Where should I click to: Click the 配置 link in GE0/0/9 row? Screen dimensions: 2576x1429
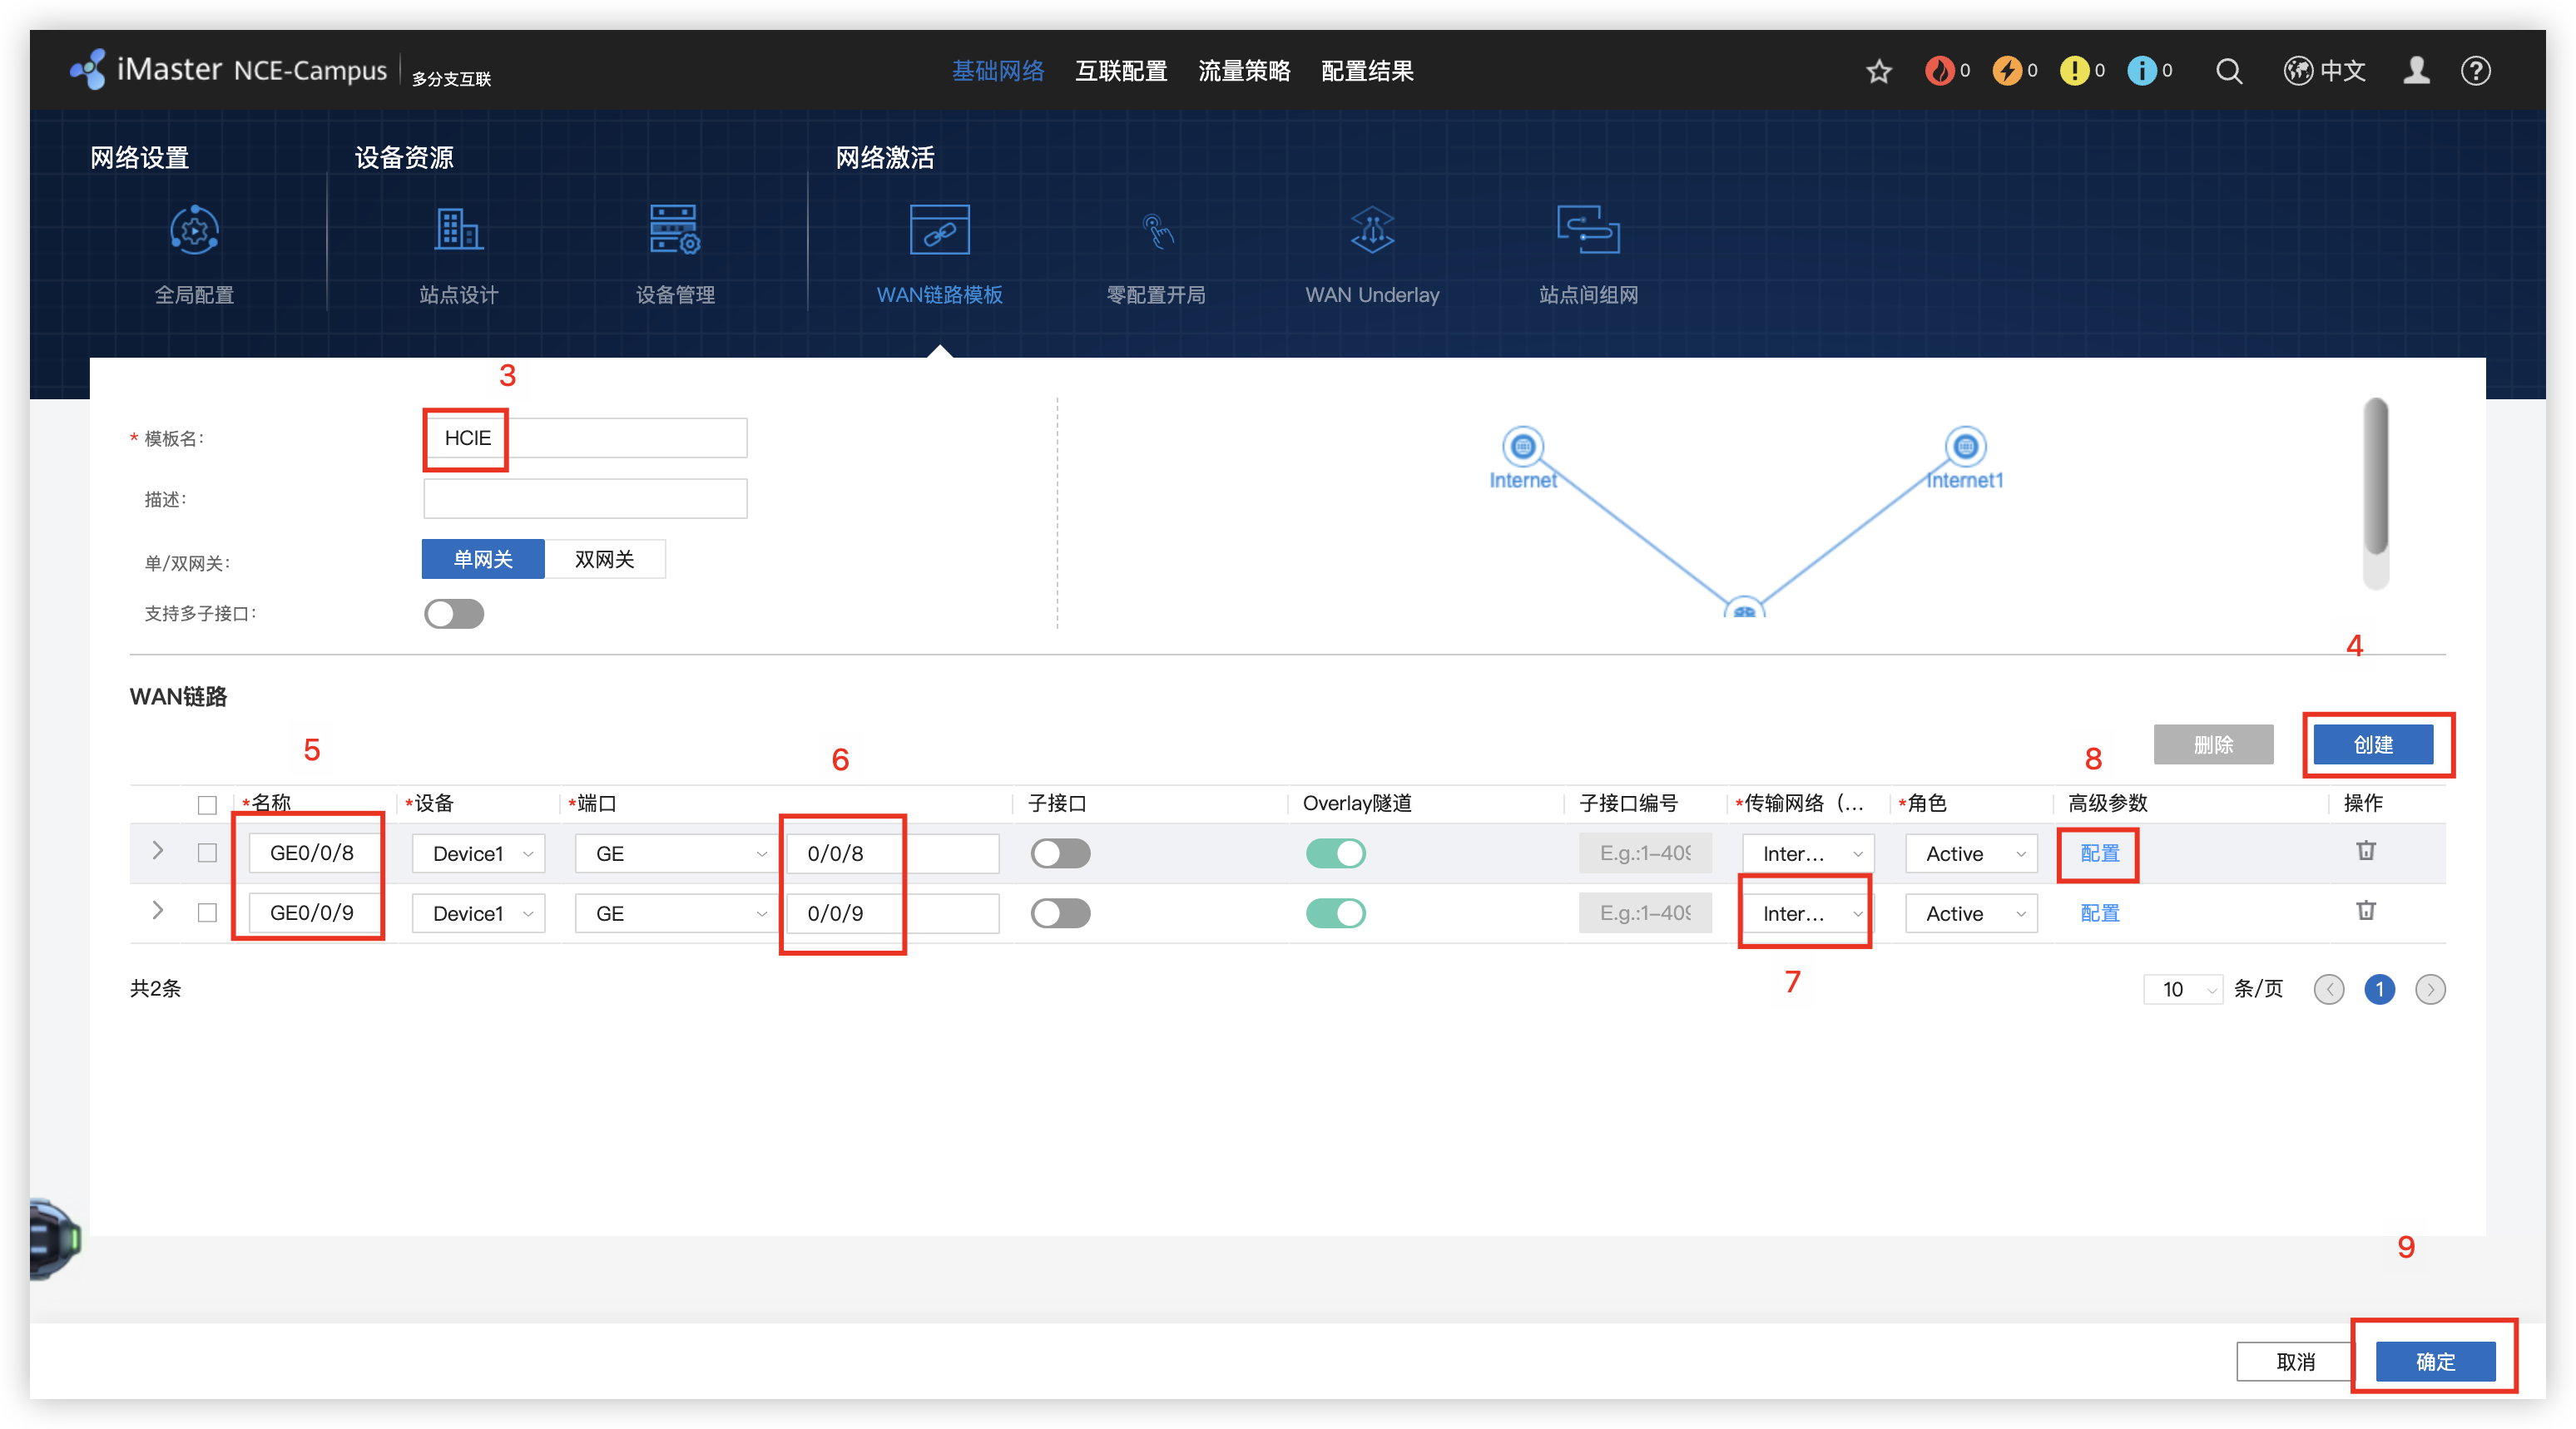pos(2099,913)
